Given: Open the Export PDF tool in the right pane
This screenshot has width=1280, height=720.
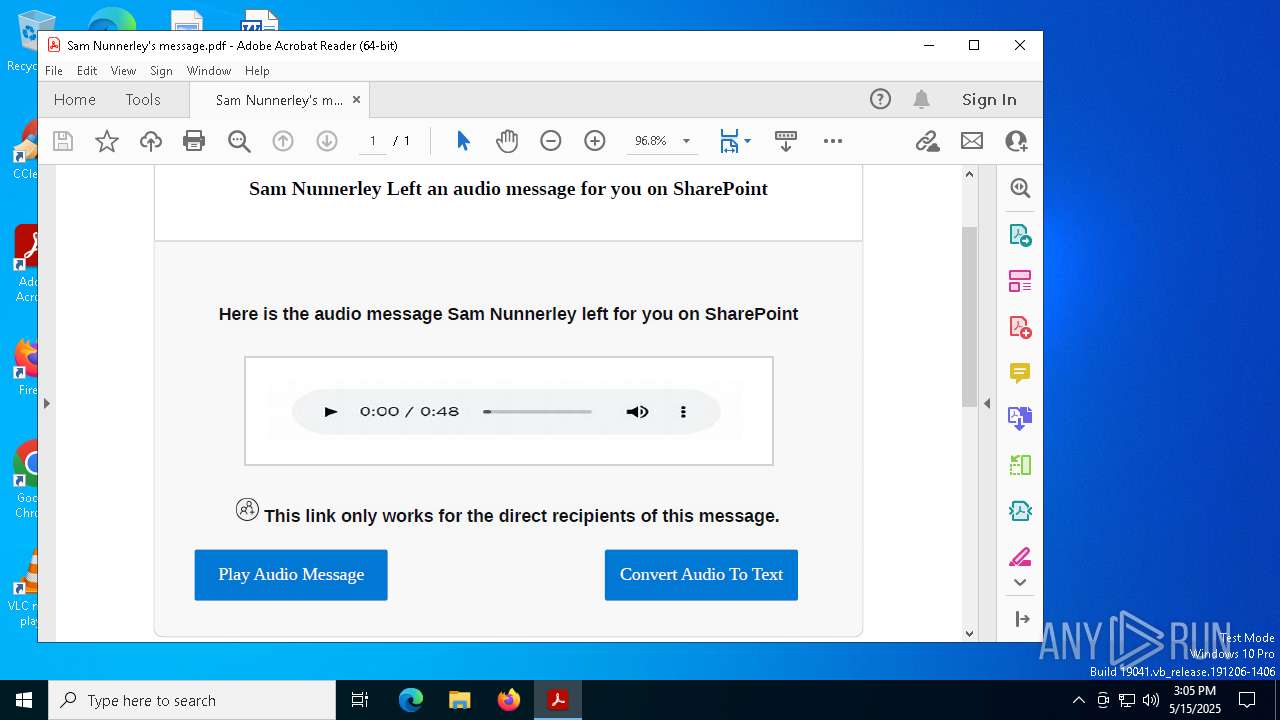Looking at the screenshot, I should pyautogui.click(x=1020, y=235).
